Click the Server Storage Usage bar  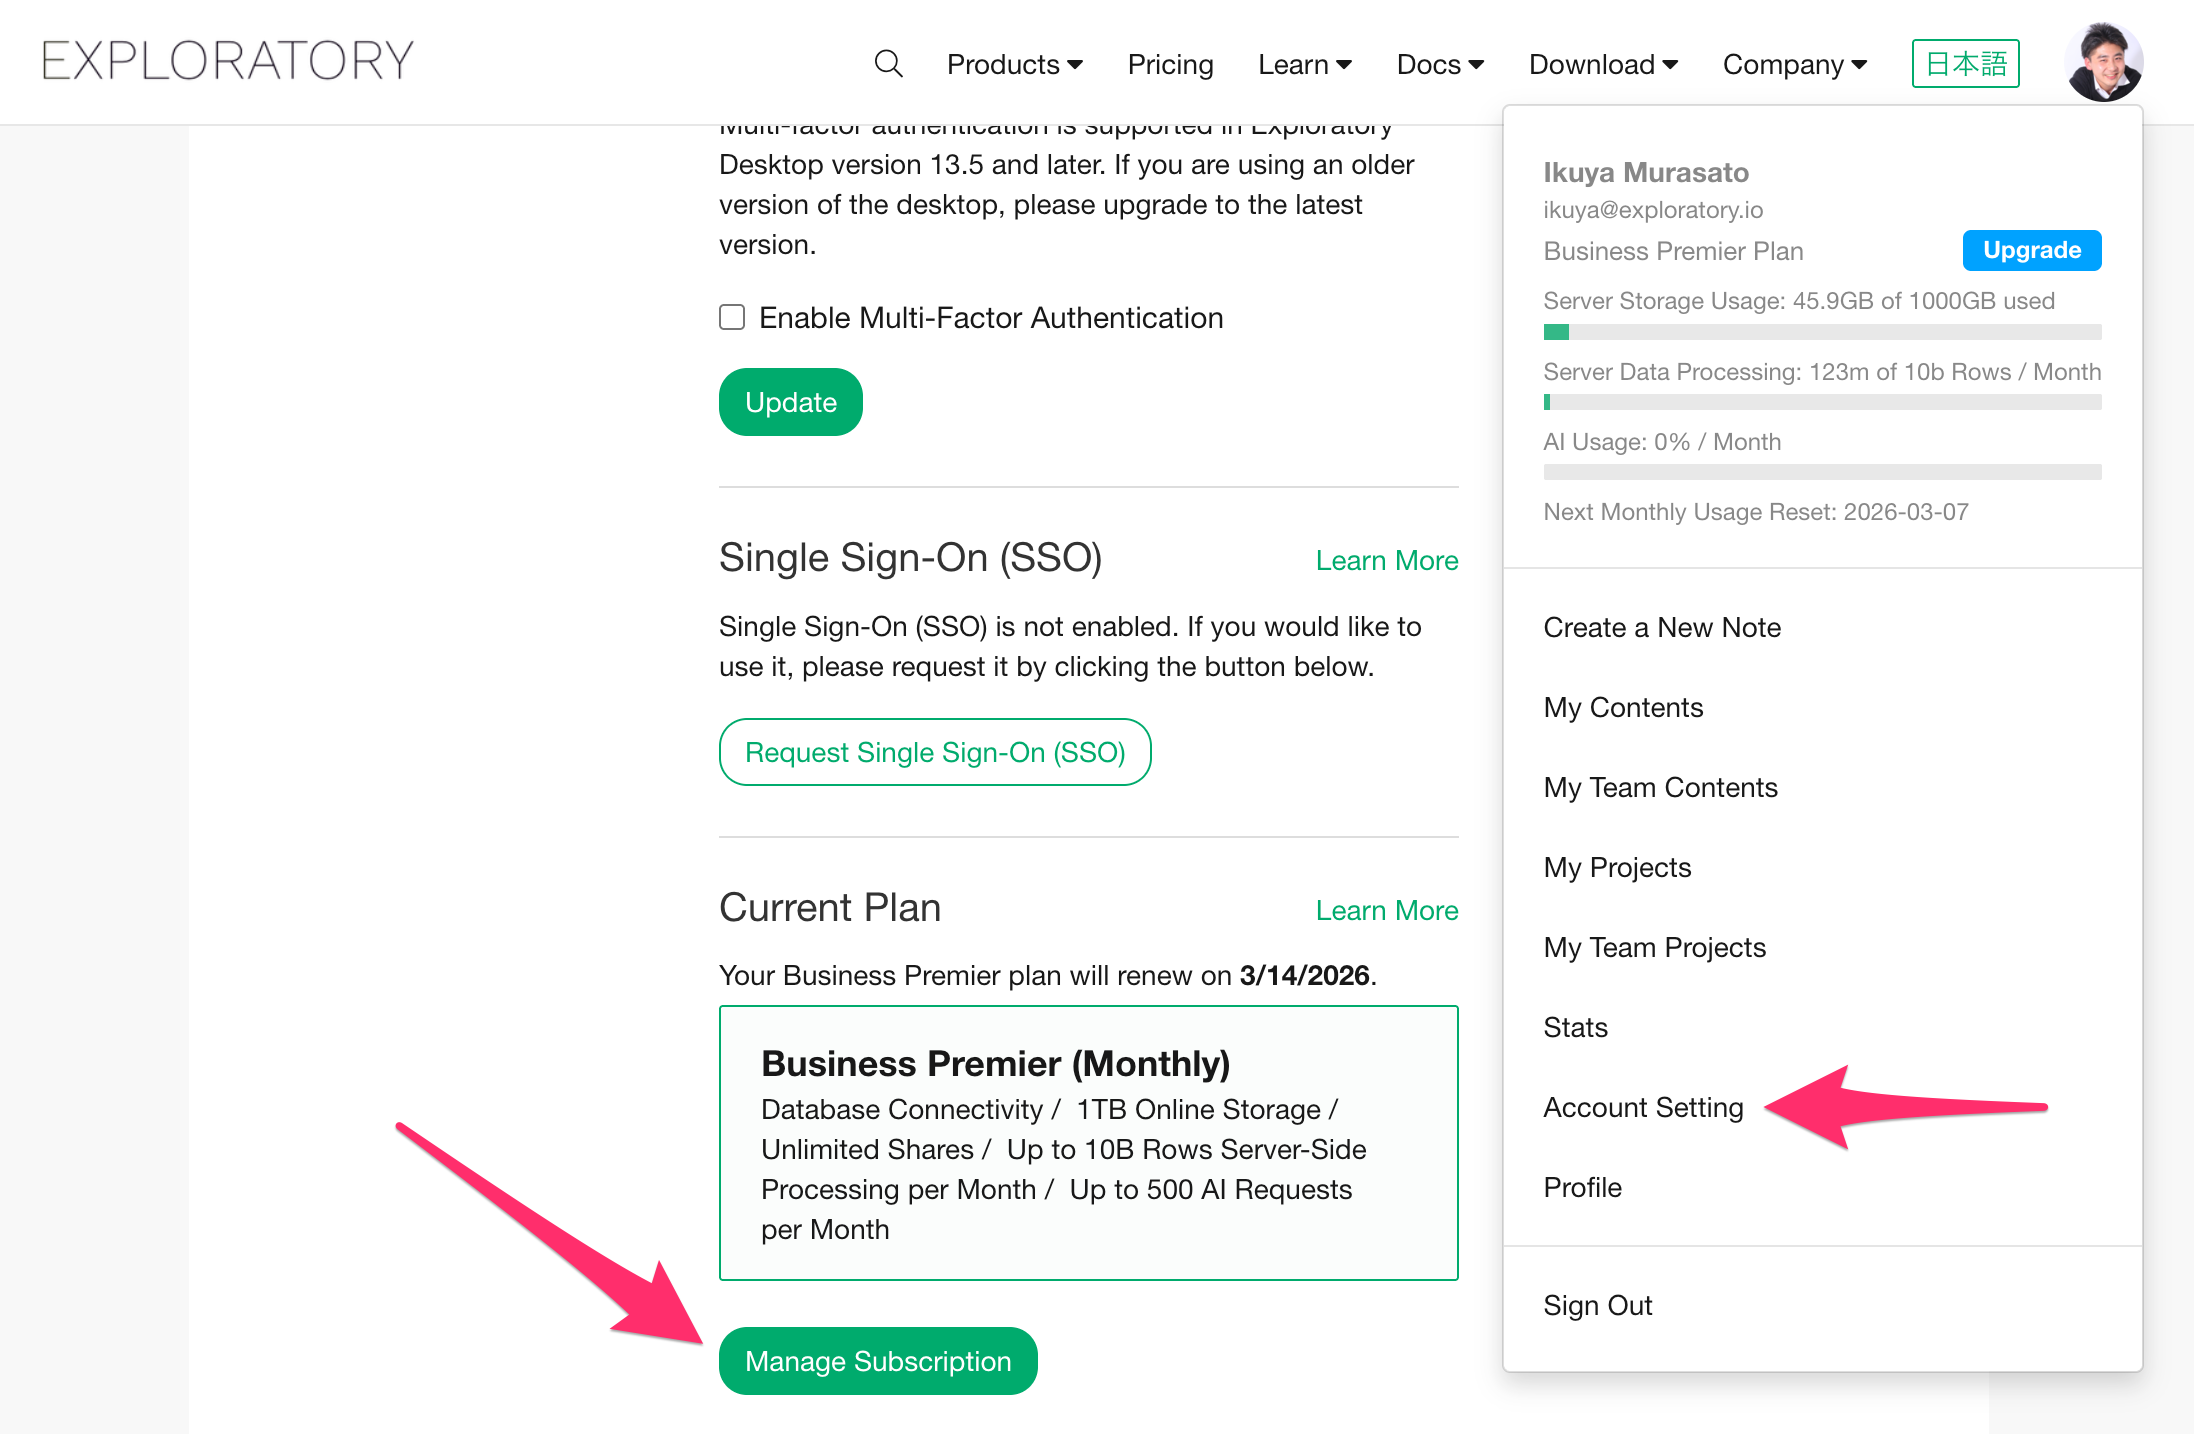[x=1821, y=332]
